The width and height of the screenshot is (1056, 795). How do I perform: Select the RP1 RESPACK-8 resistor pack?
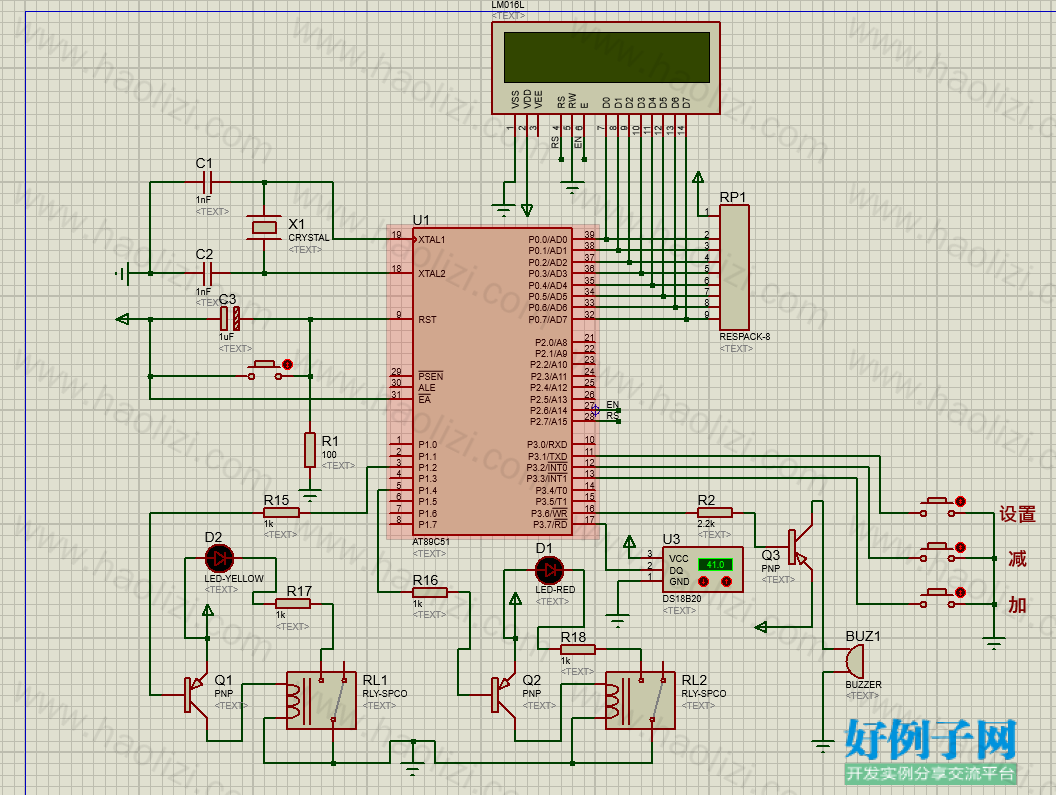734,267
